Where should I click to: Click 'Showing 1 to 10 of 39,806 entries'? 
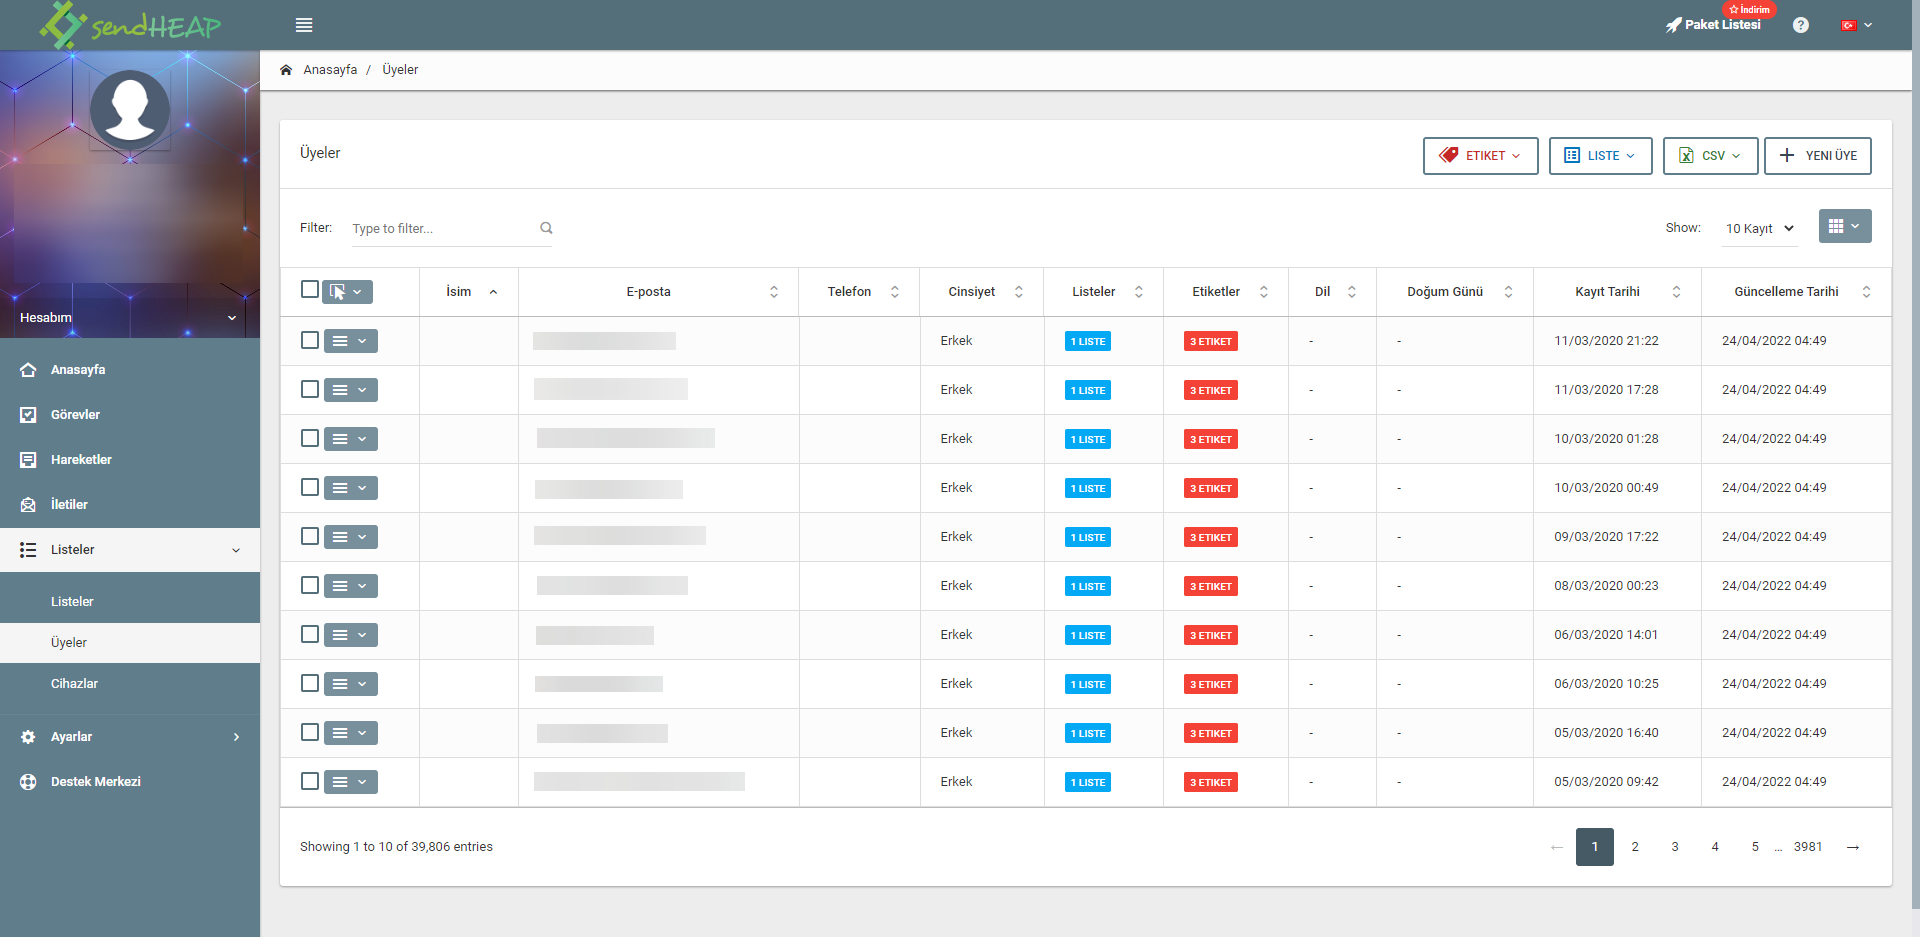(x=396, y=847)
